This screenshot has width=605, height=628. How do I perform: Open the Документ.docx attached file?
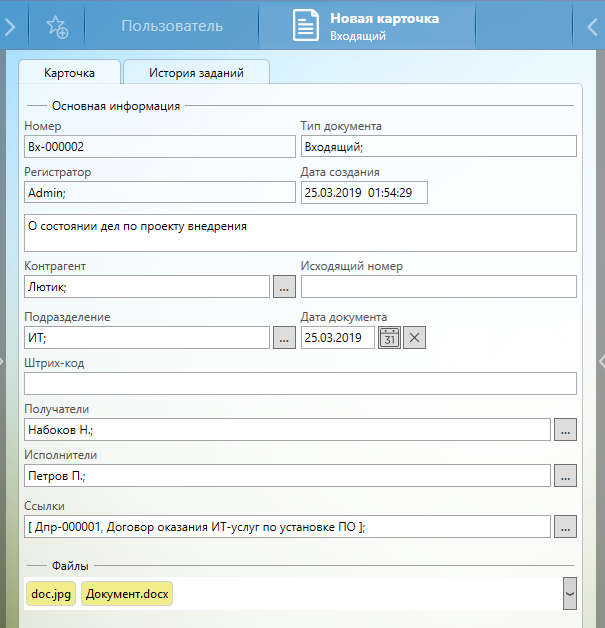(127, 594)
